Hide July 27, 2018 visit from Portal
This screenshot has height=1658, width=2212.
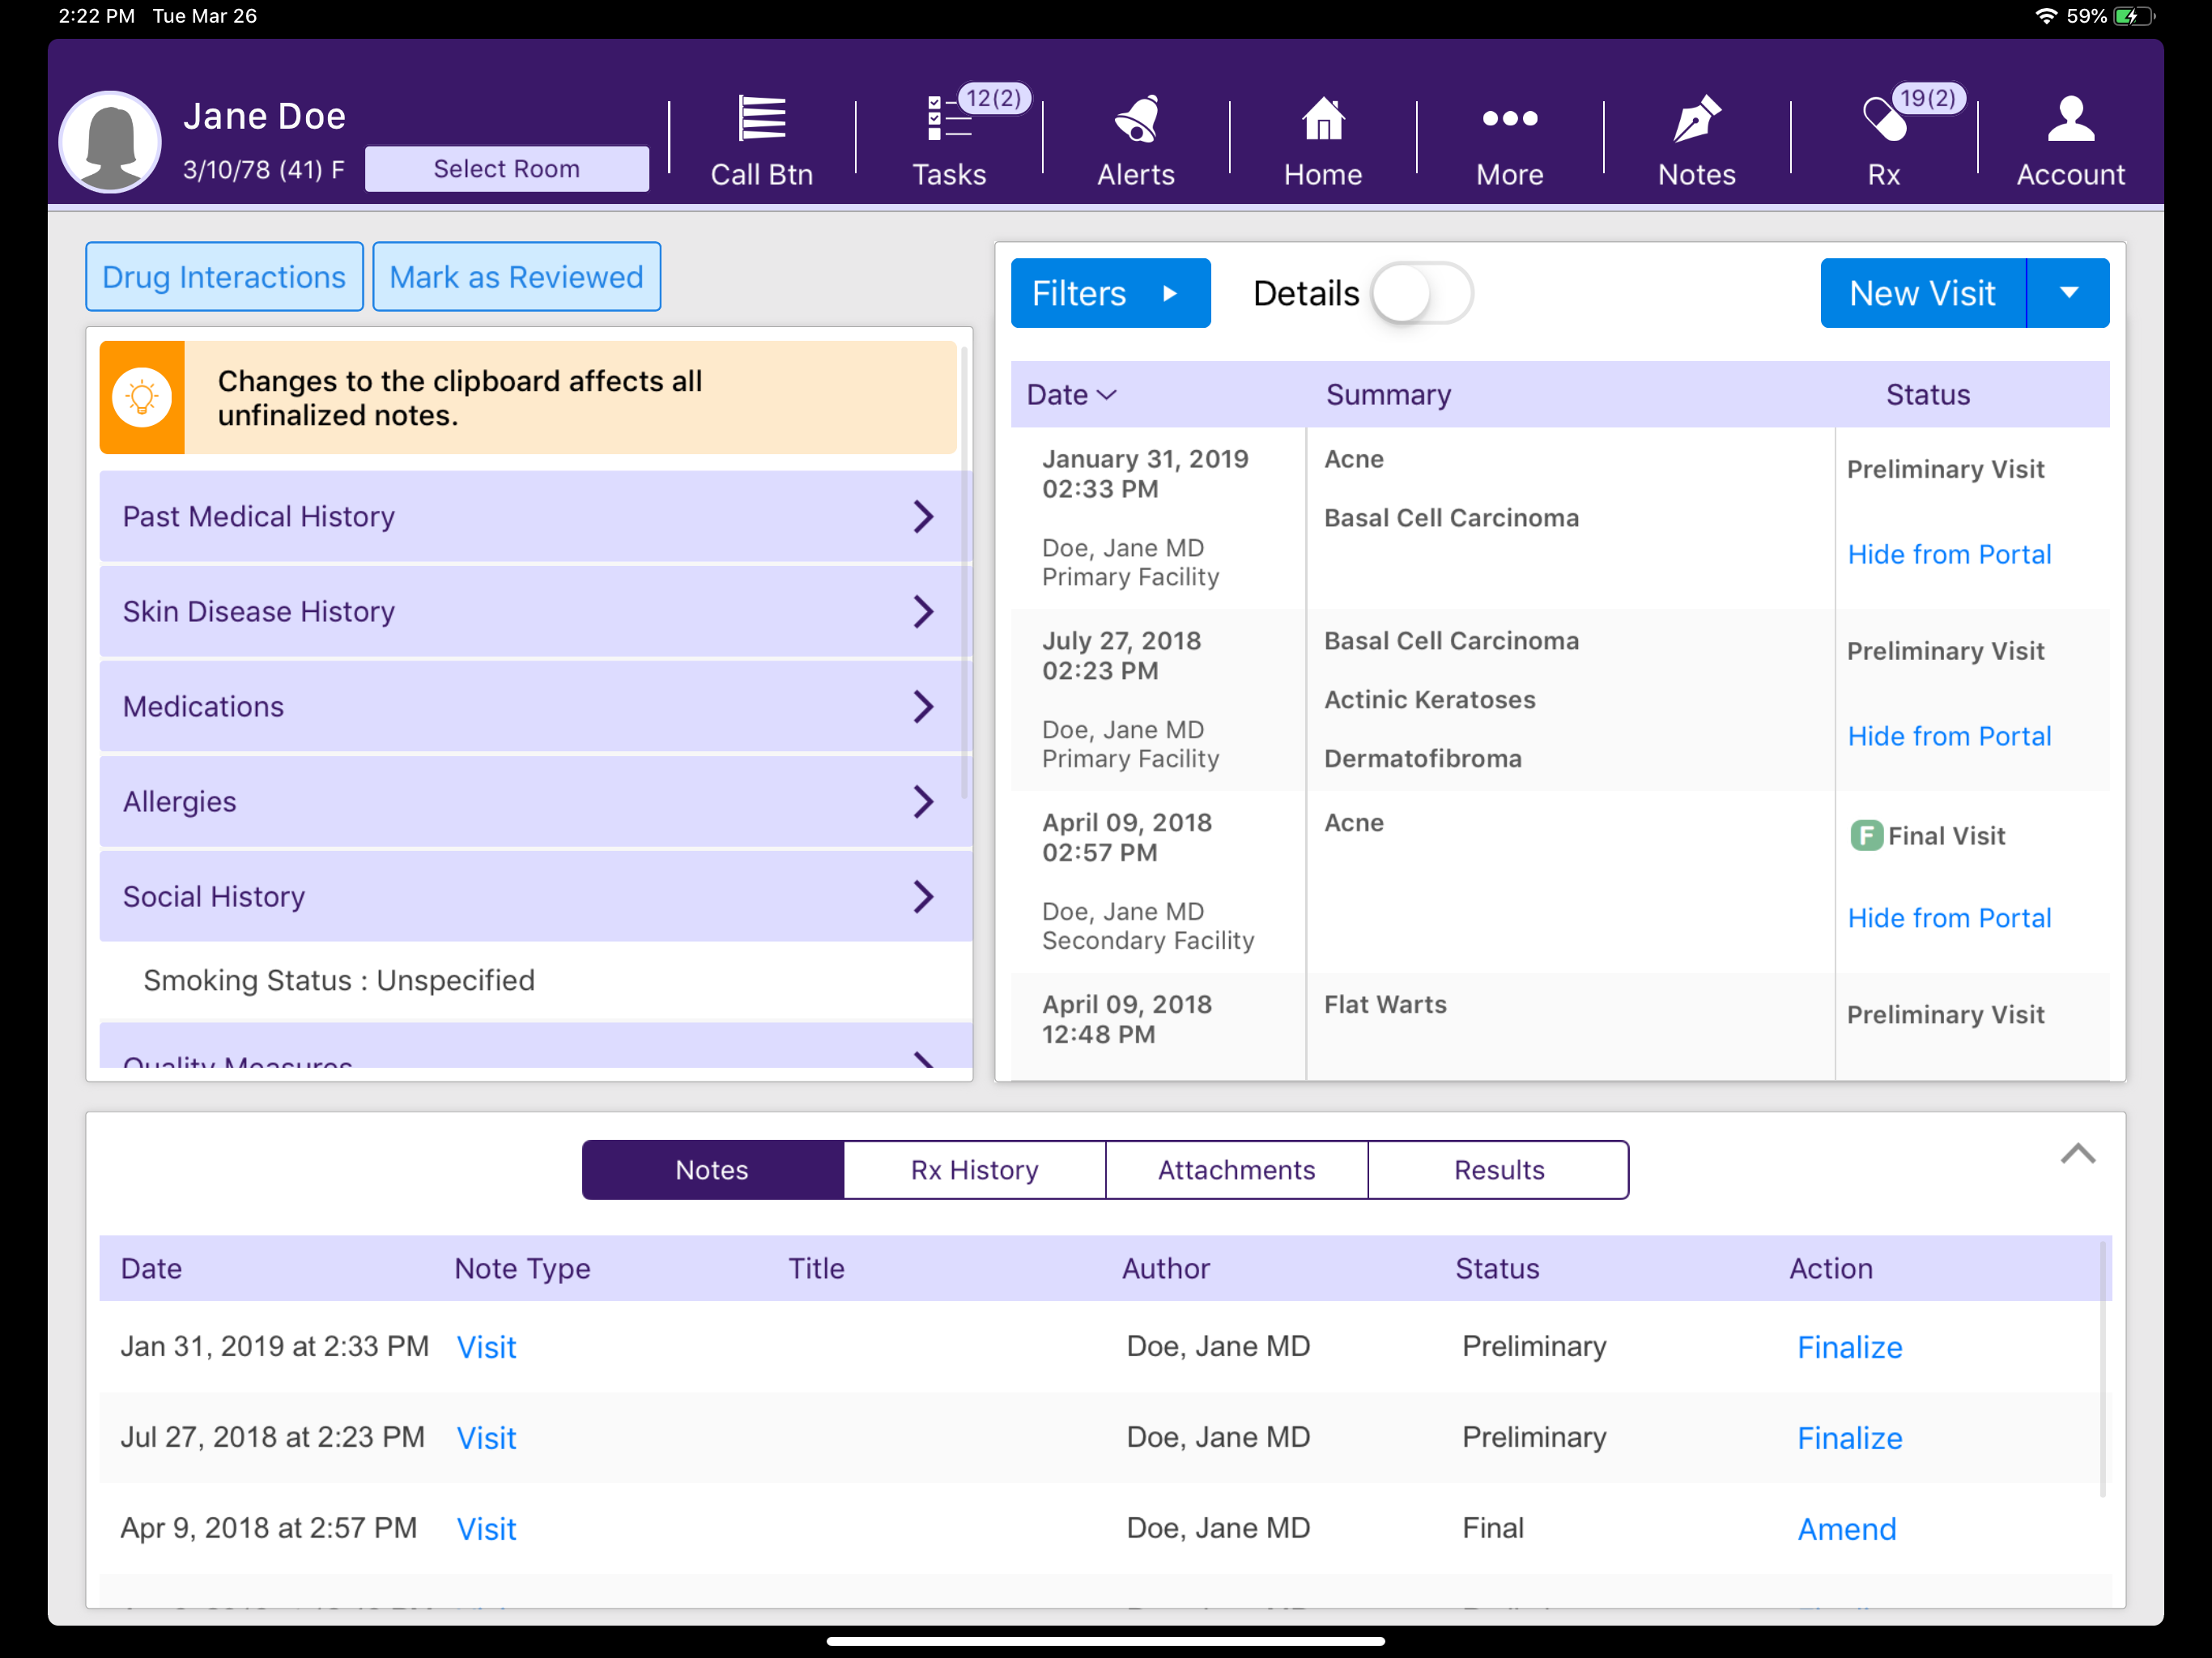pyautogui.click(x=1949, y=737)
